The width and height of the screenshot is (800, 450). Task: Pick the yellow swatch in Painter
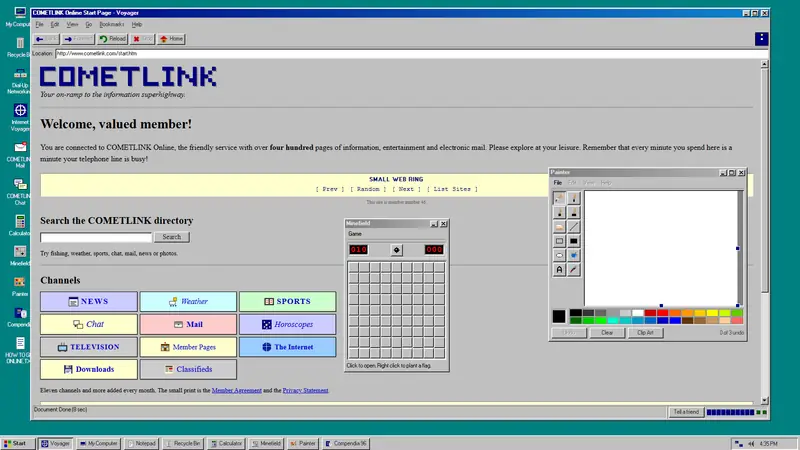712,313
